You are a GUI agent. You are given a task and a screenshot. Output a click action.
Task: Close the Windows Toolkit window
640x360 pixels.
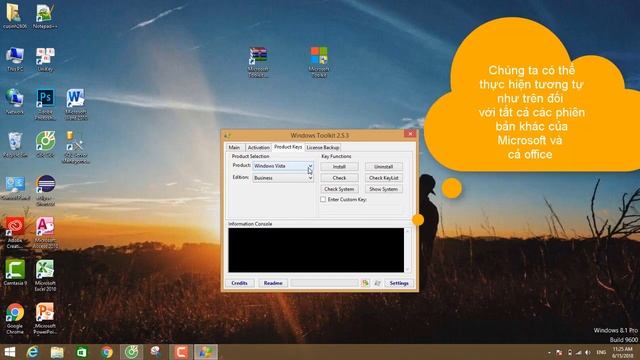[410, 134]
